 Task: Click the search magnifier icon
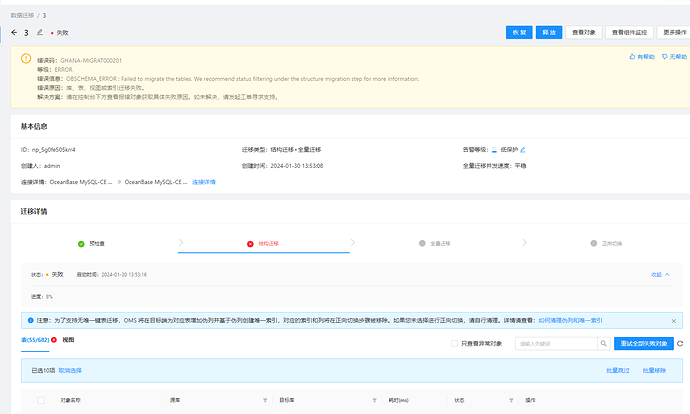[x=603, y=343]
